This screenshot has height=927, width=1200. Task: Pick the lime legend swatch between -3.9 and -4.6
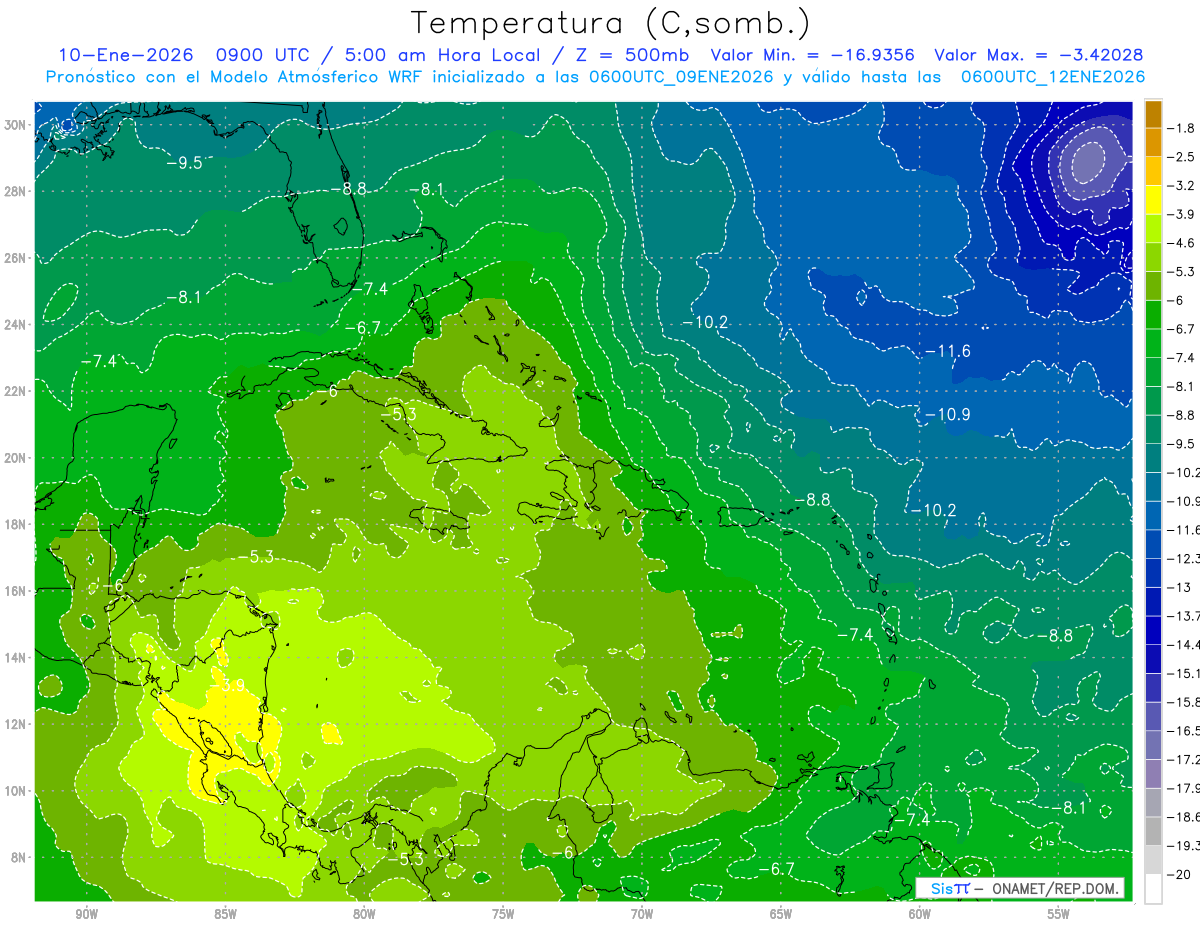[1153, 228]
